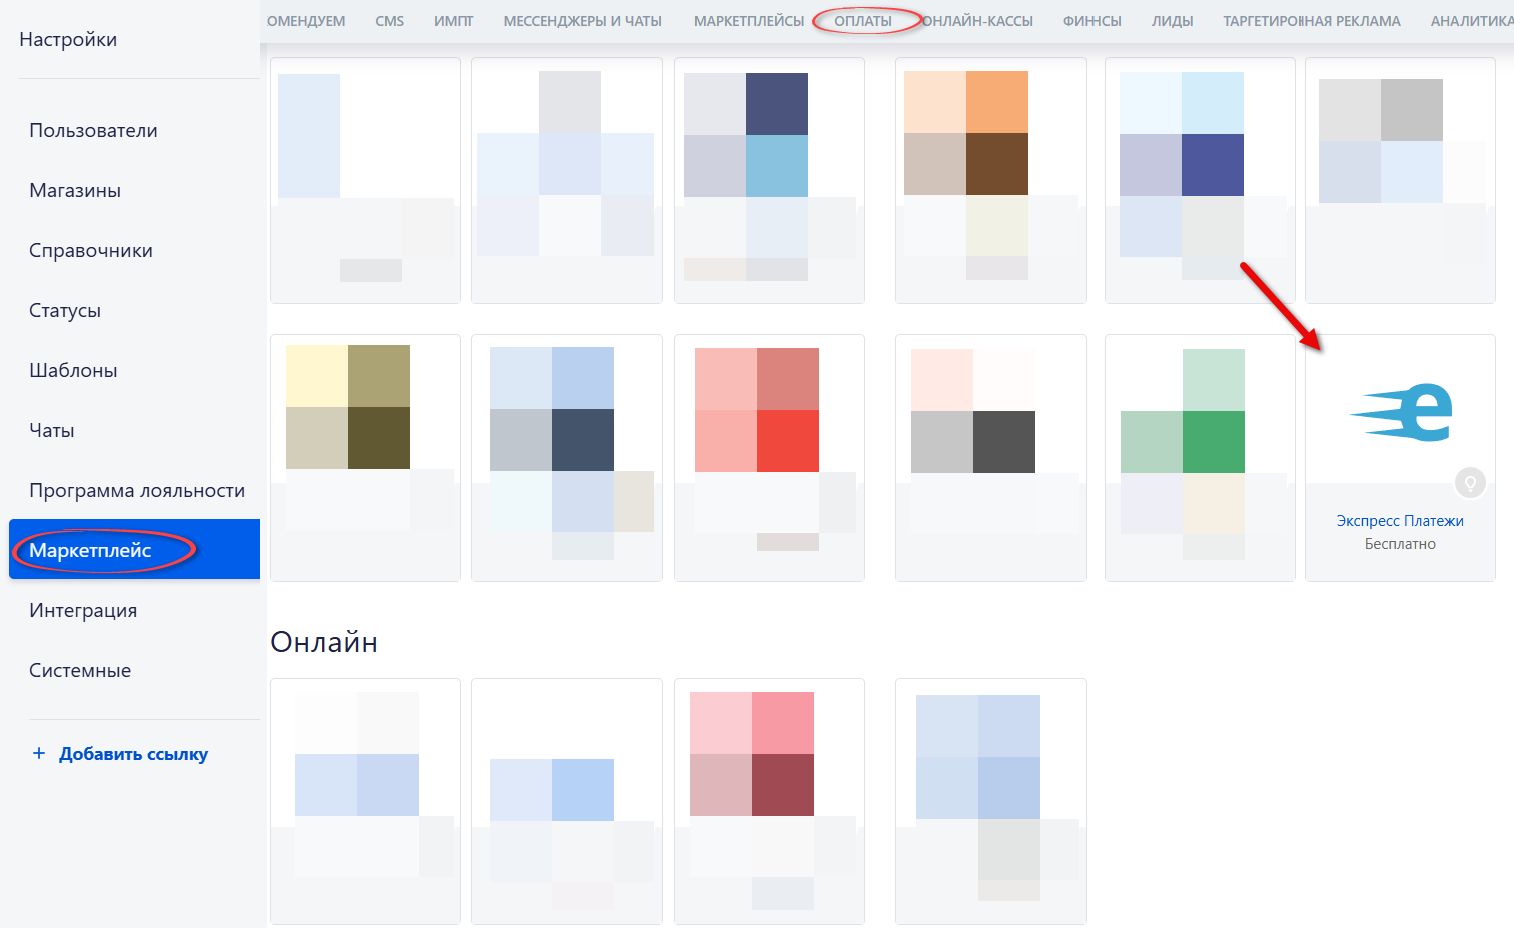The height and width of the screenshot is (928, 1514).
Task: Open Пользователи in the settings sidebar
Action: click(x=93, y=131)
